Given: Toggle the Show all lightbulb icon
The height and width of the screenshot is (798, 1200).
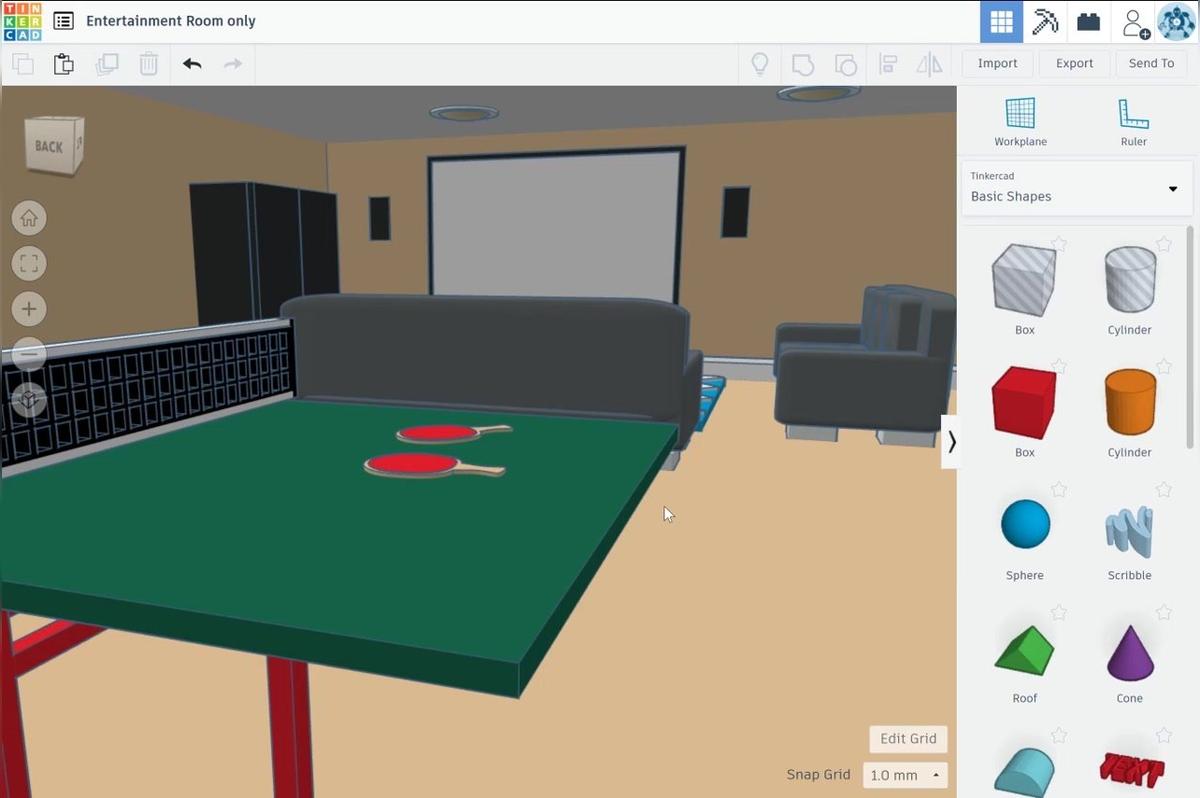Looking at the screenshot, I should click(x=760, y=64).
